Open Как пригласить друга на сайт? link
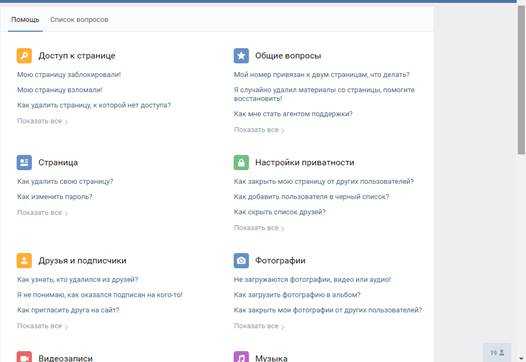 tap(68, 310)
